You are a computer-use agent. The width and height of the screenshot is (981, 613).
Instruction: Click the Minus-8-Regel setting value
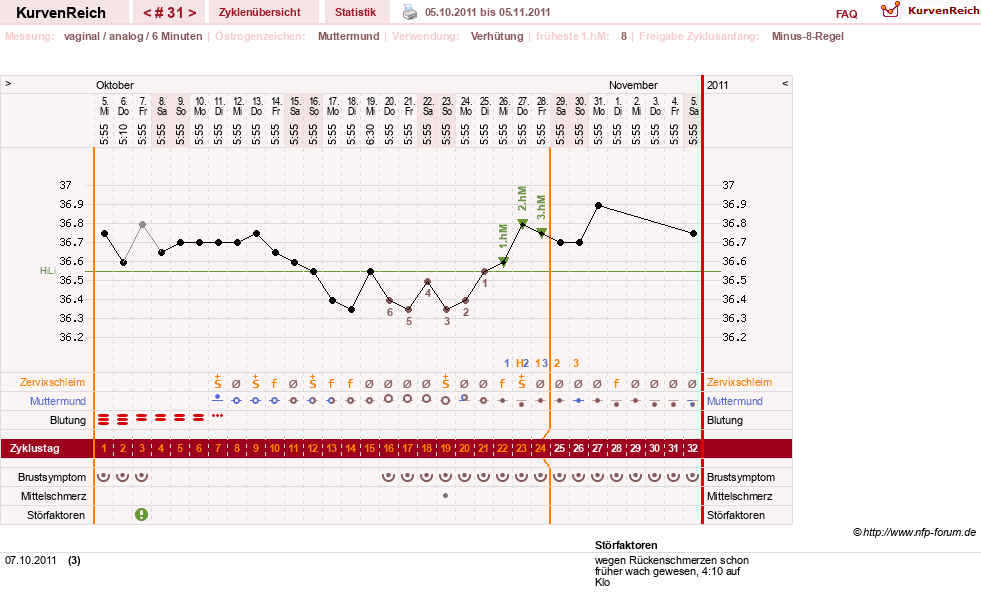click(808, 36)
